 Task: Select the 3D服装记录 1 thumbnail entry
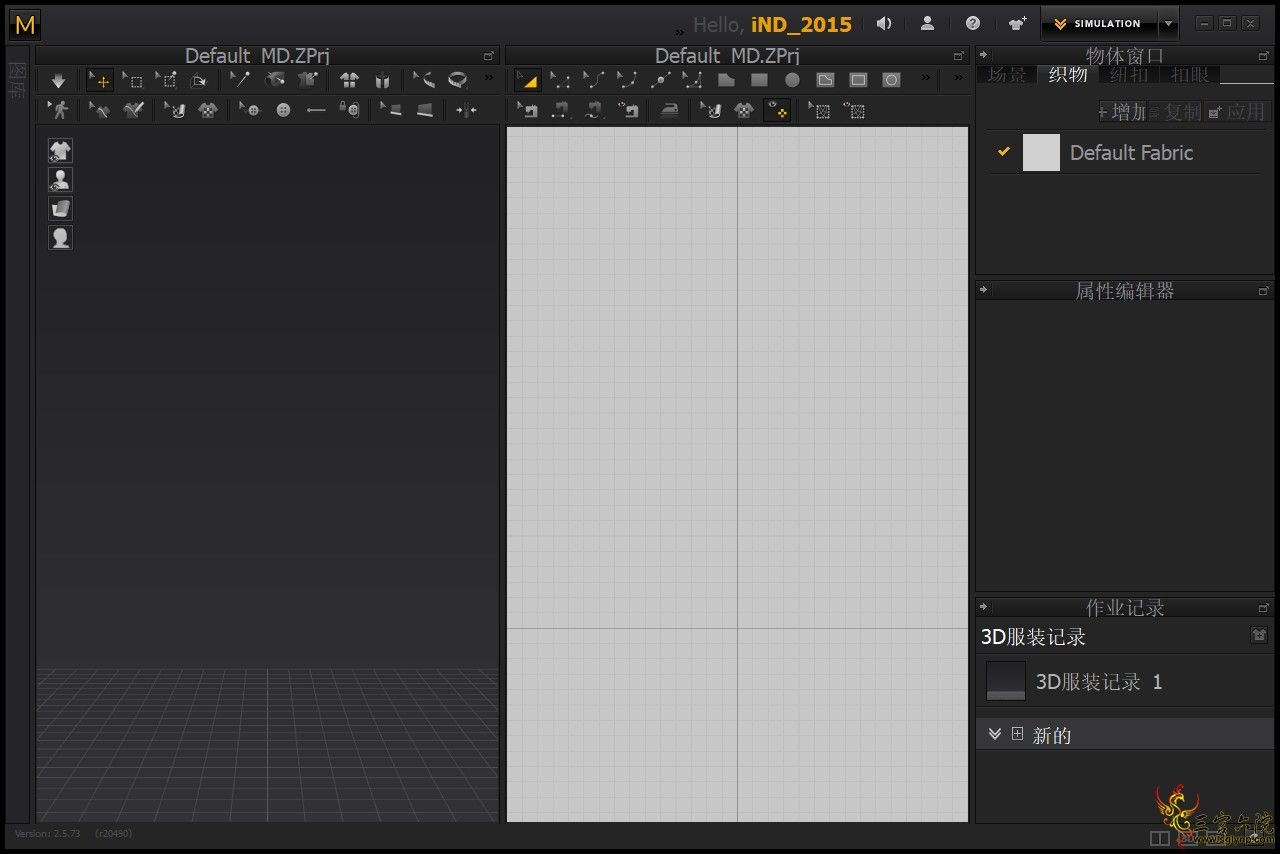click(1006, 681)
